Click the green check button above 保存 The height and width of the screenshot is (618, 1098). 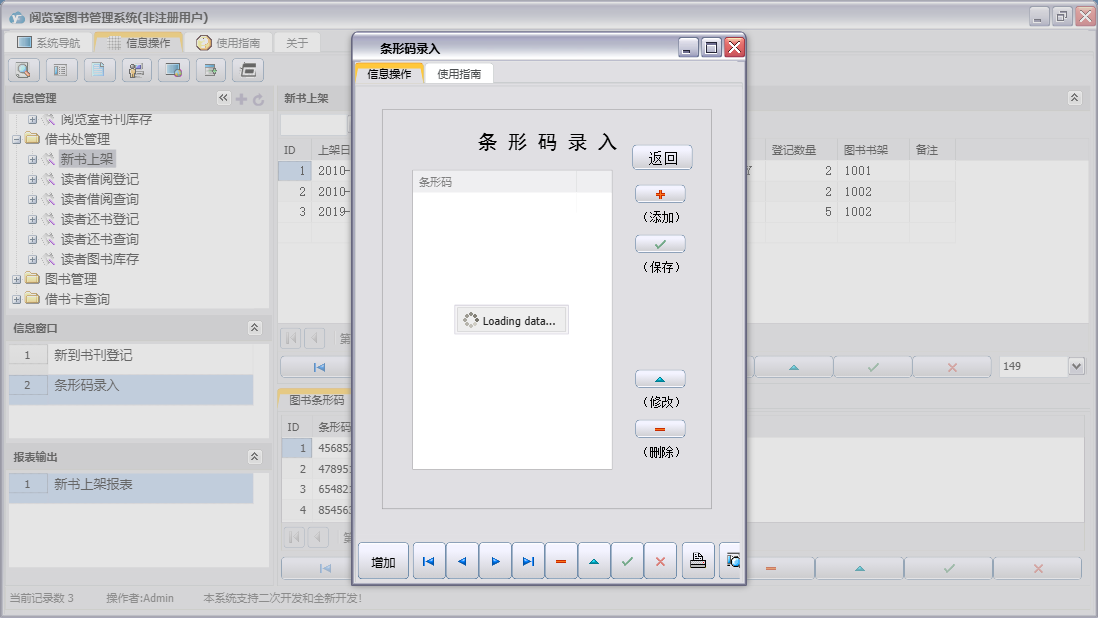pos(660,244)
